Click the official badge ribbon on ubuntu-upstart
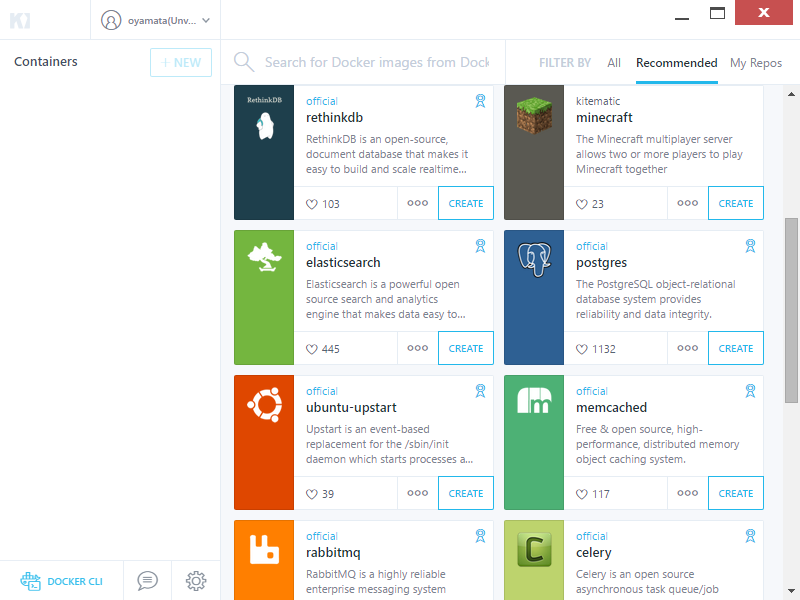The width and height of the screenshot is (800, 600). [480, 390]
